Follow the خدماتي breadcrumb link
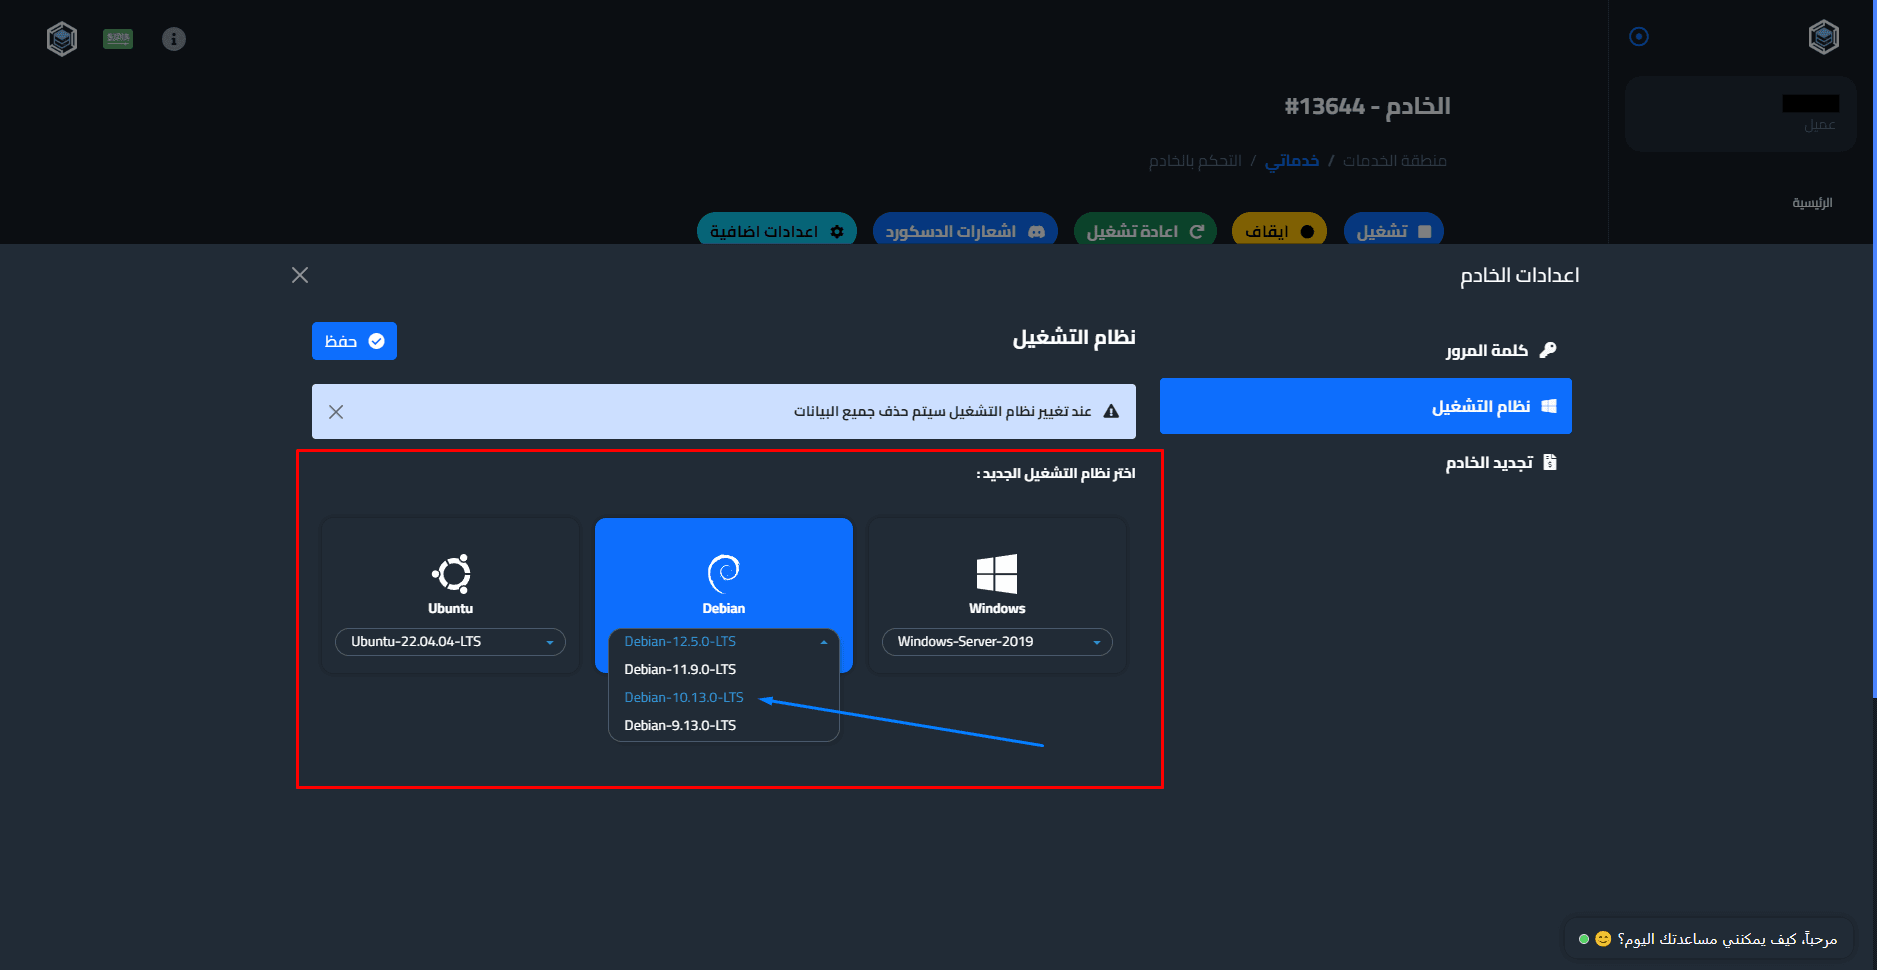 point(1292,161)
